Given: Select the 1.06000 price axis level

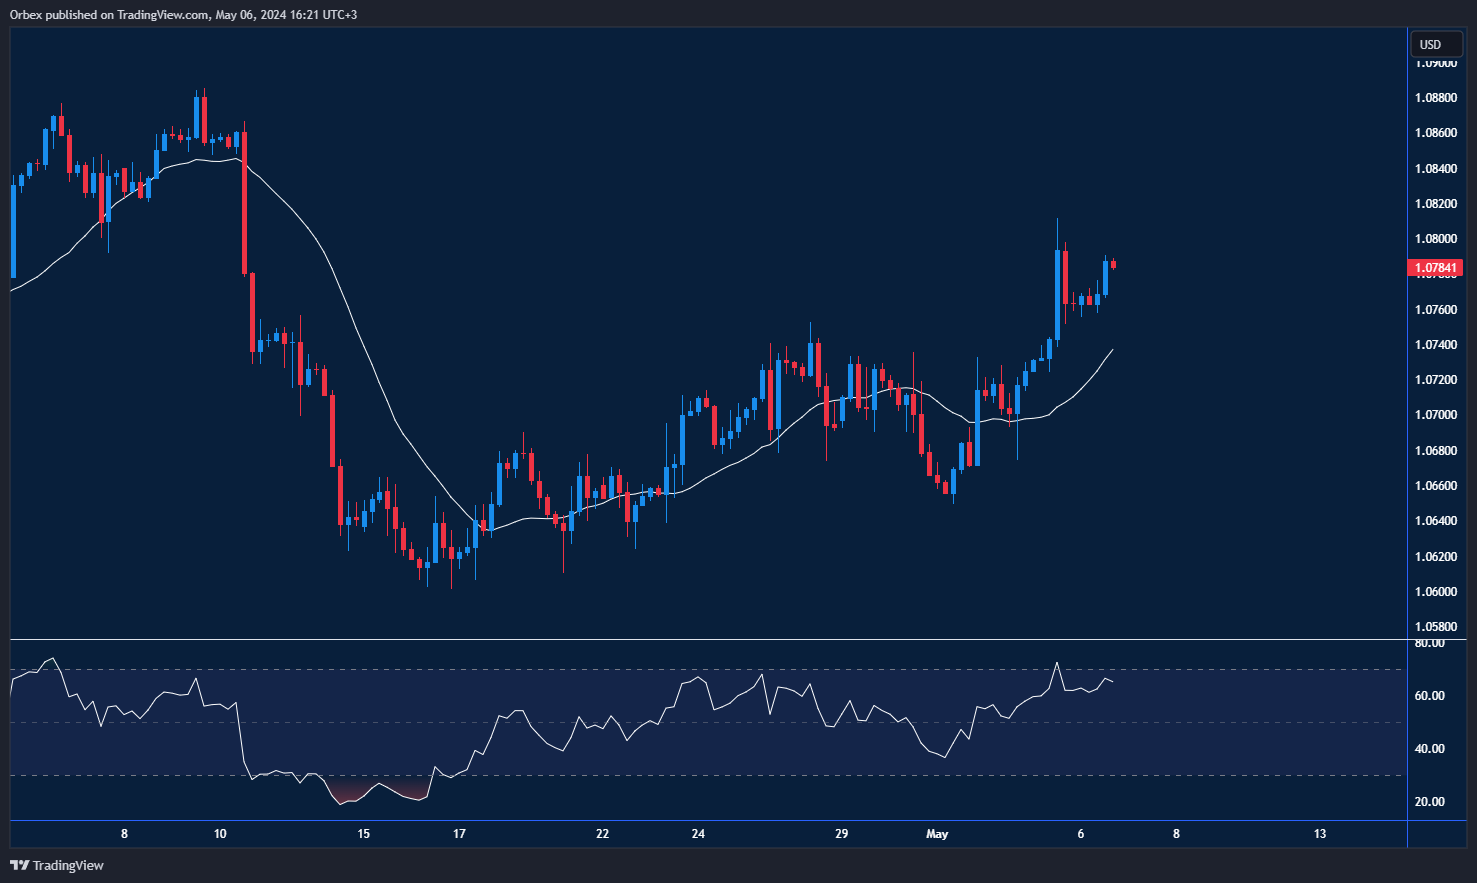Looking at the screenshot, I should [x=1435, y=592].
